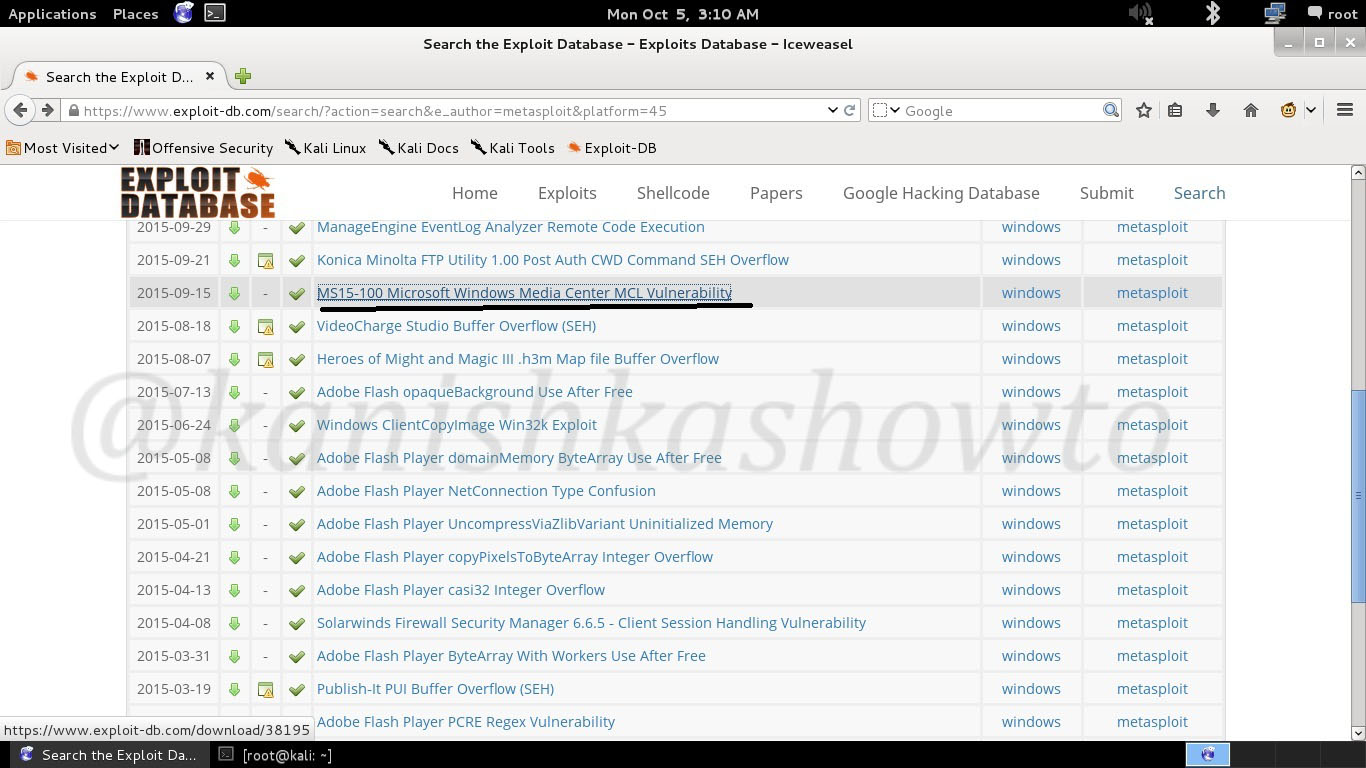Click the browser Back arrow button

coord(20,110)
